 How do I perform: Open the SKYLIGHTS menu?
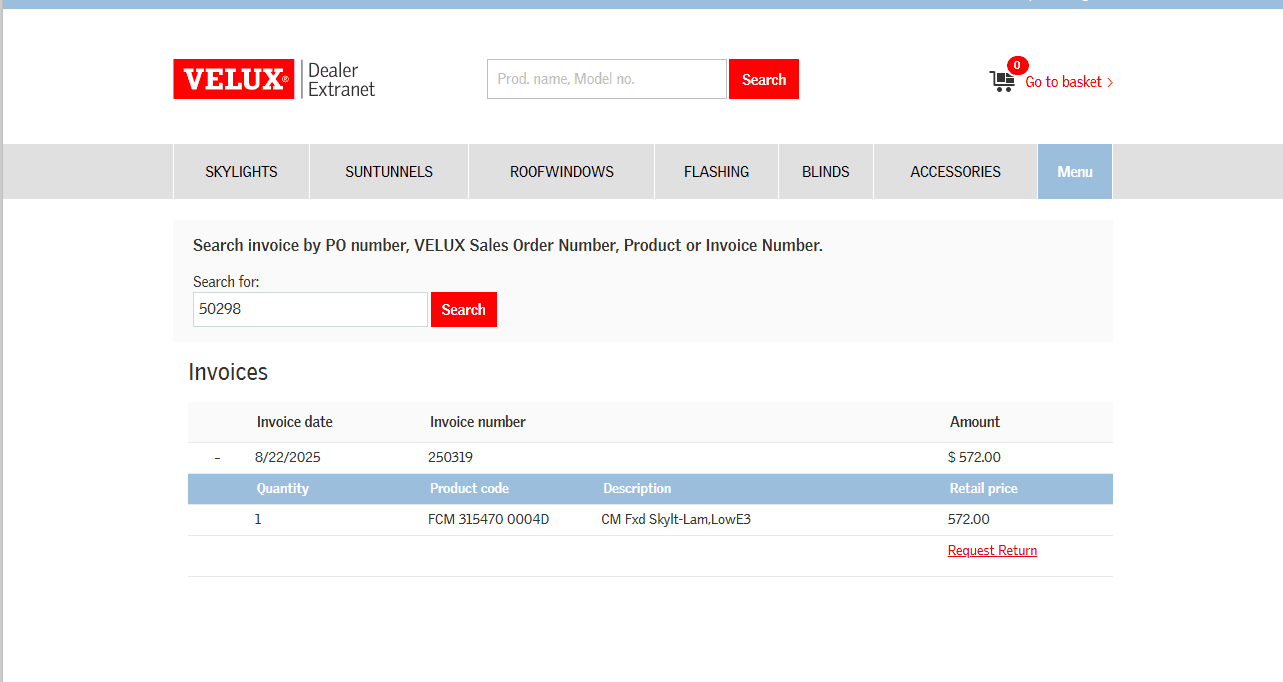click(241, 172)
